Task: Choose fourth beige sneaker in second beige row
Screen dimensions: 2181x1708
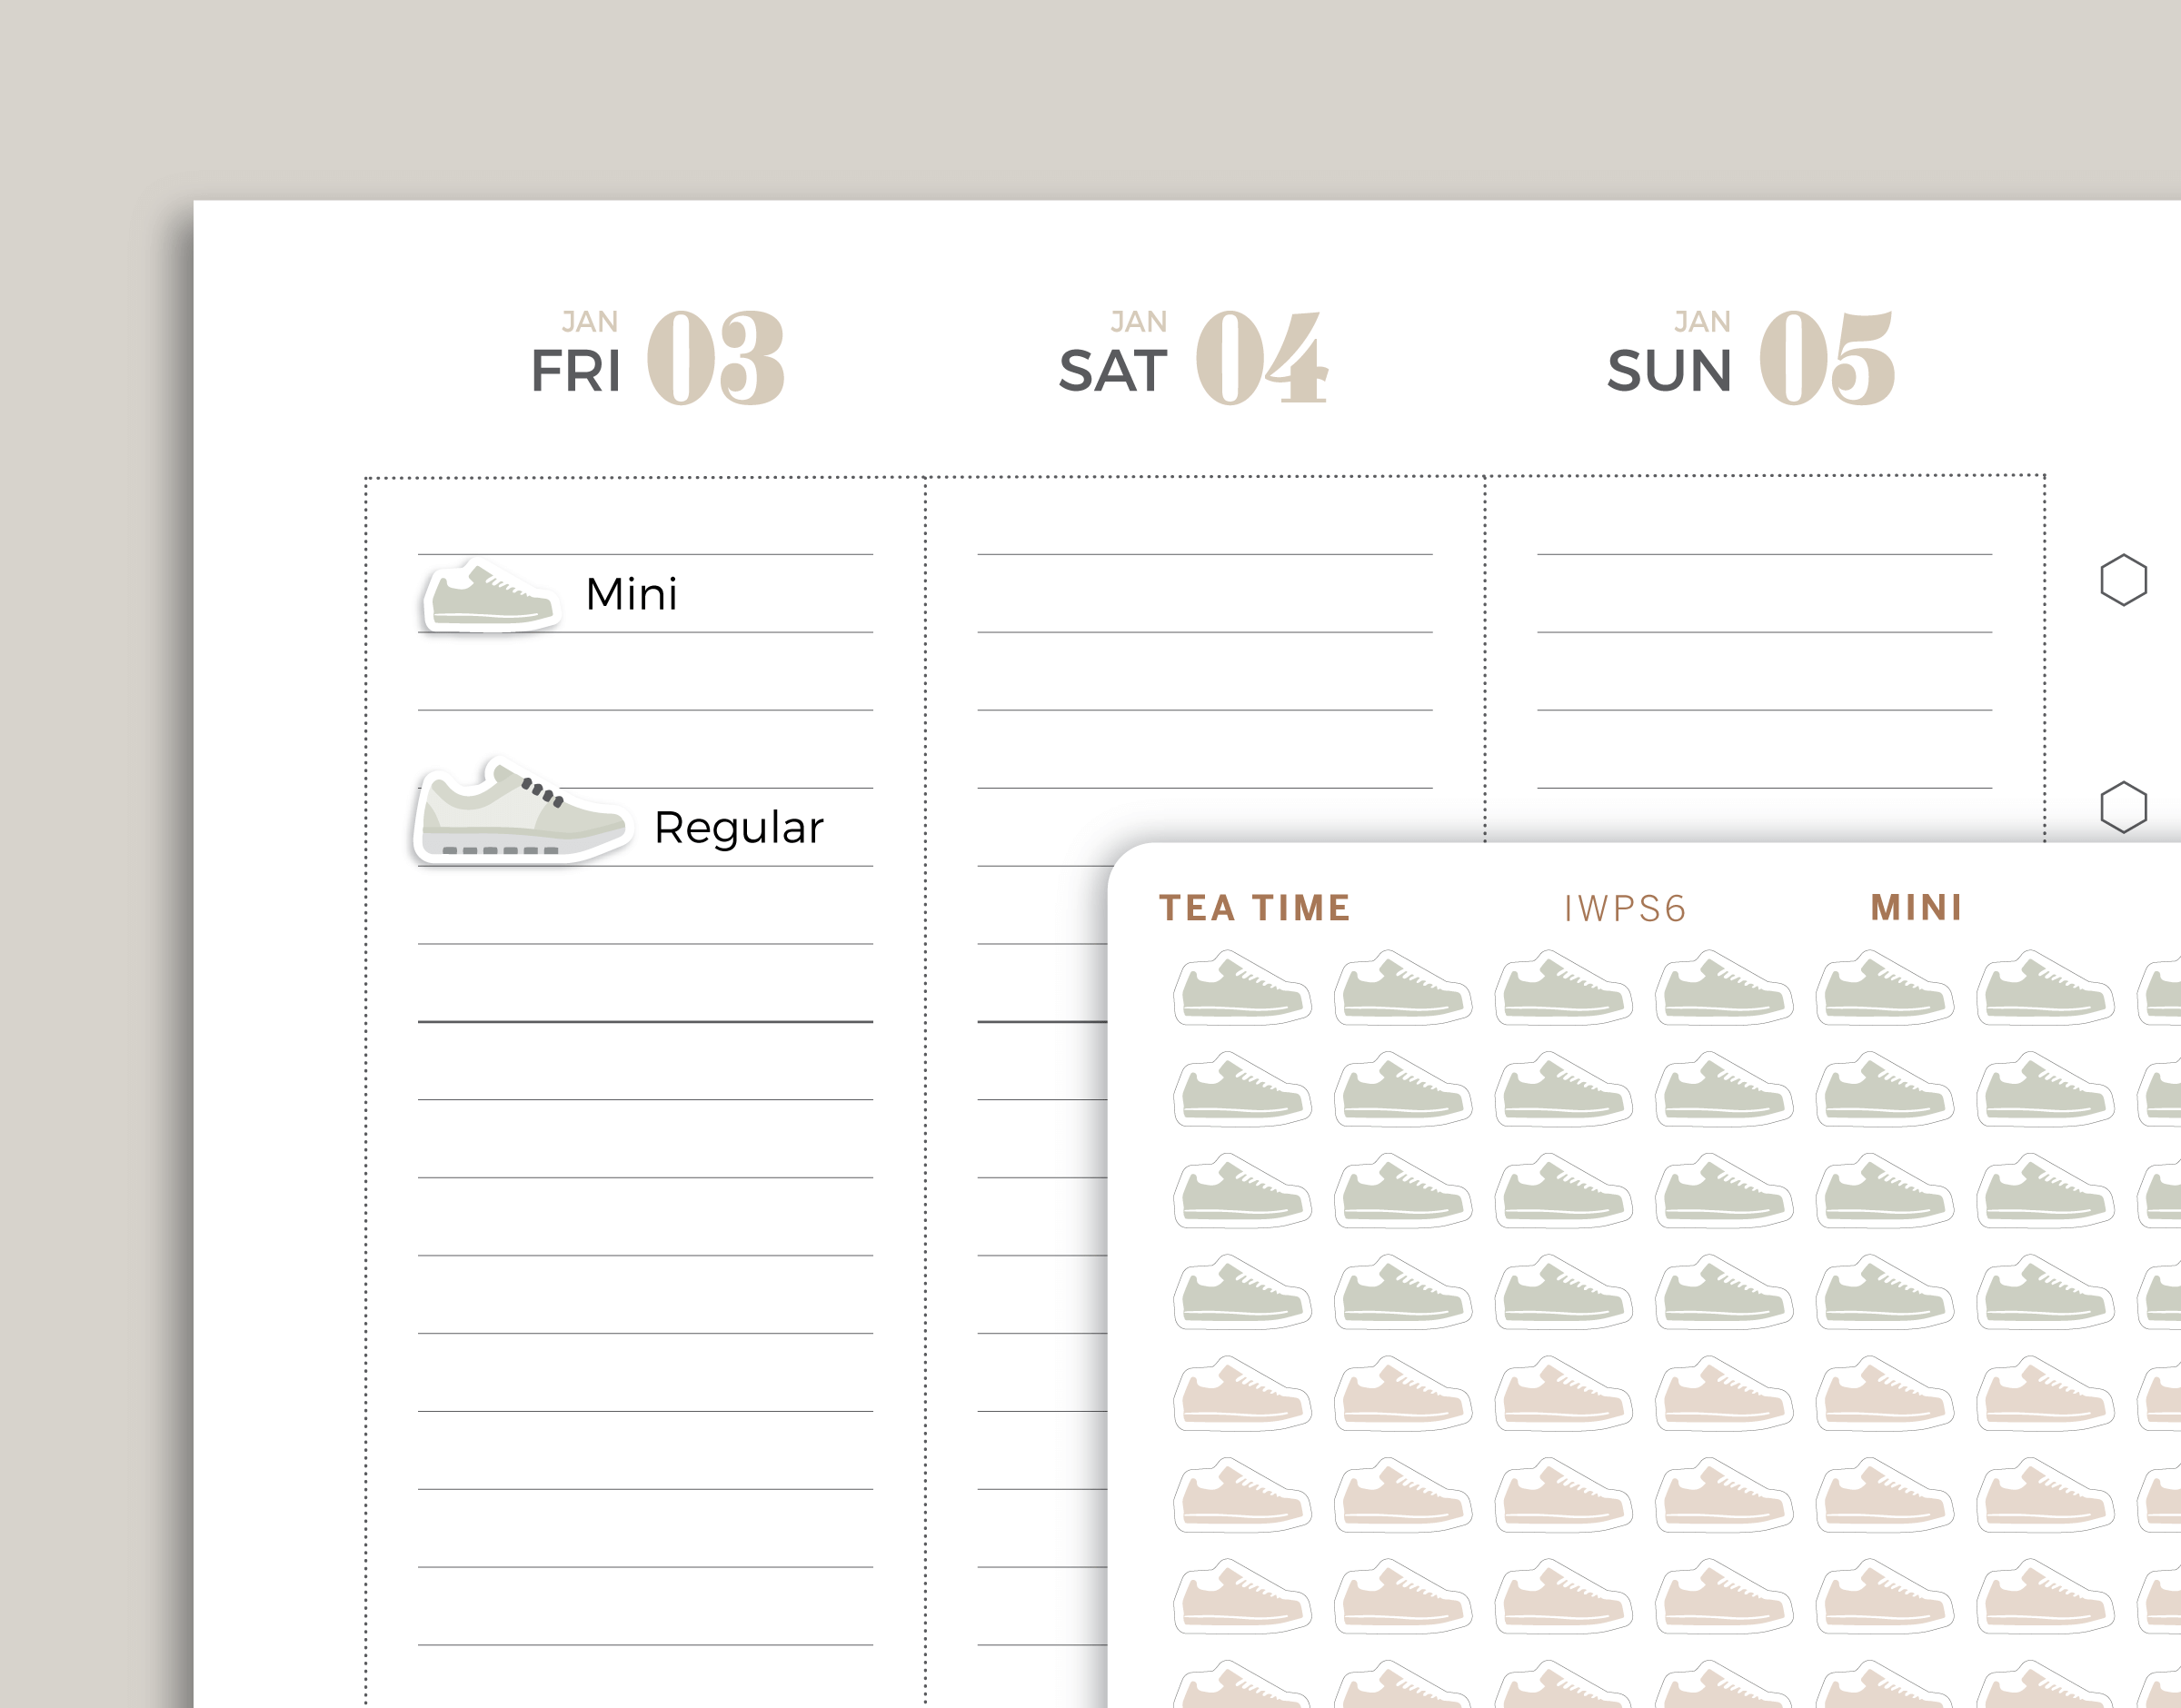Action: 1724,1497
